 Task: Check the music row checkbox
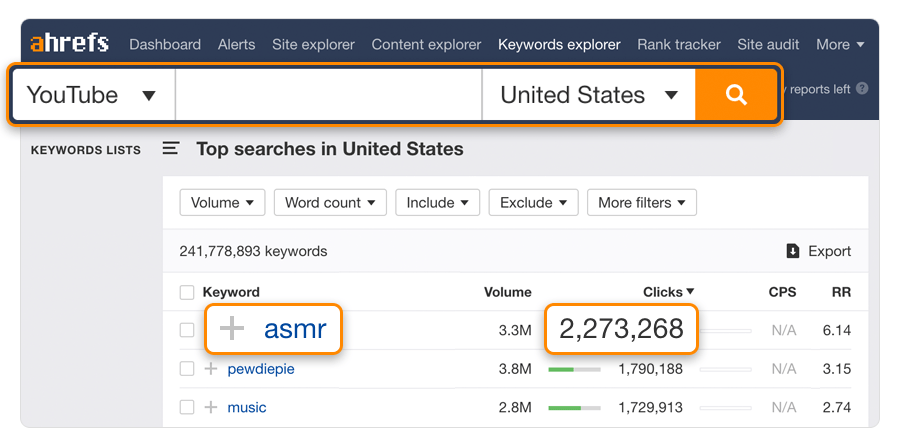point(187,407)
